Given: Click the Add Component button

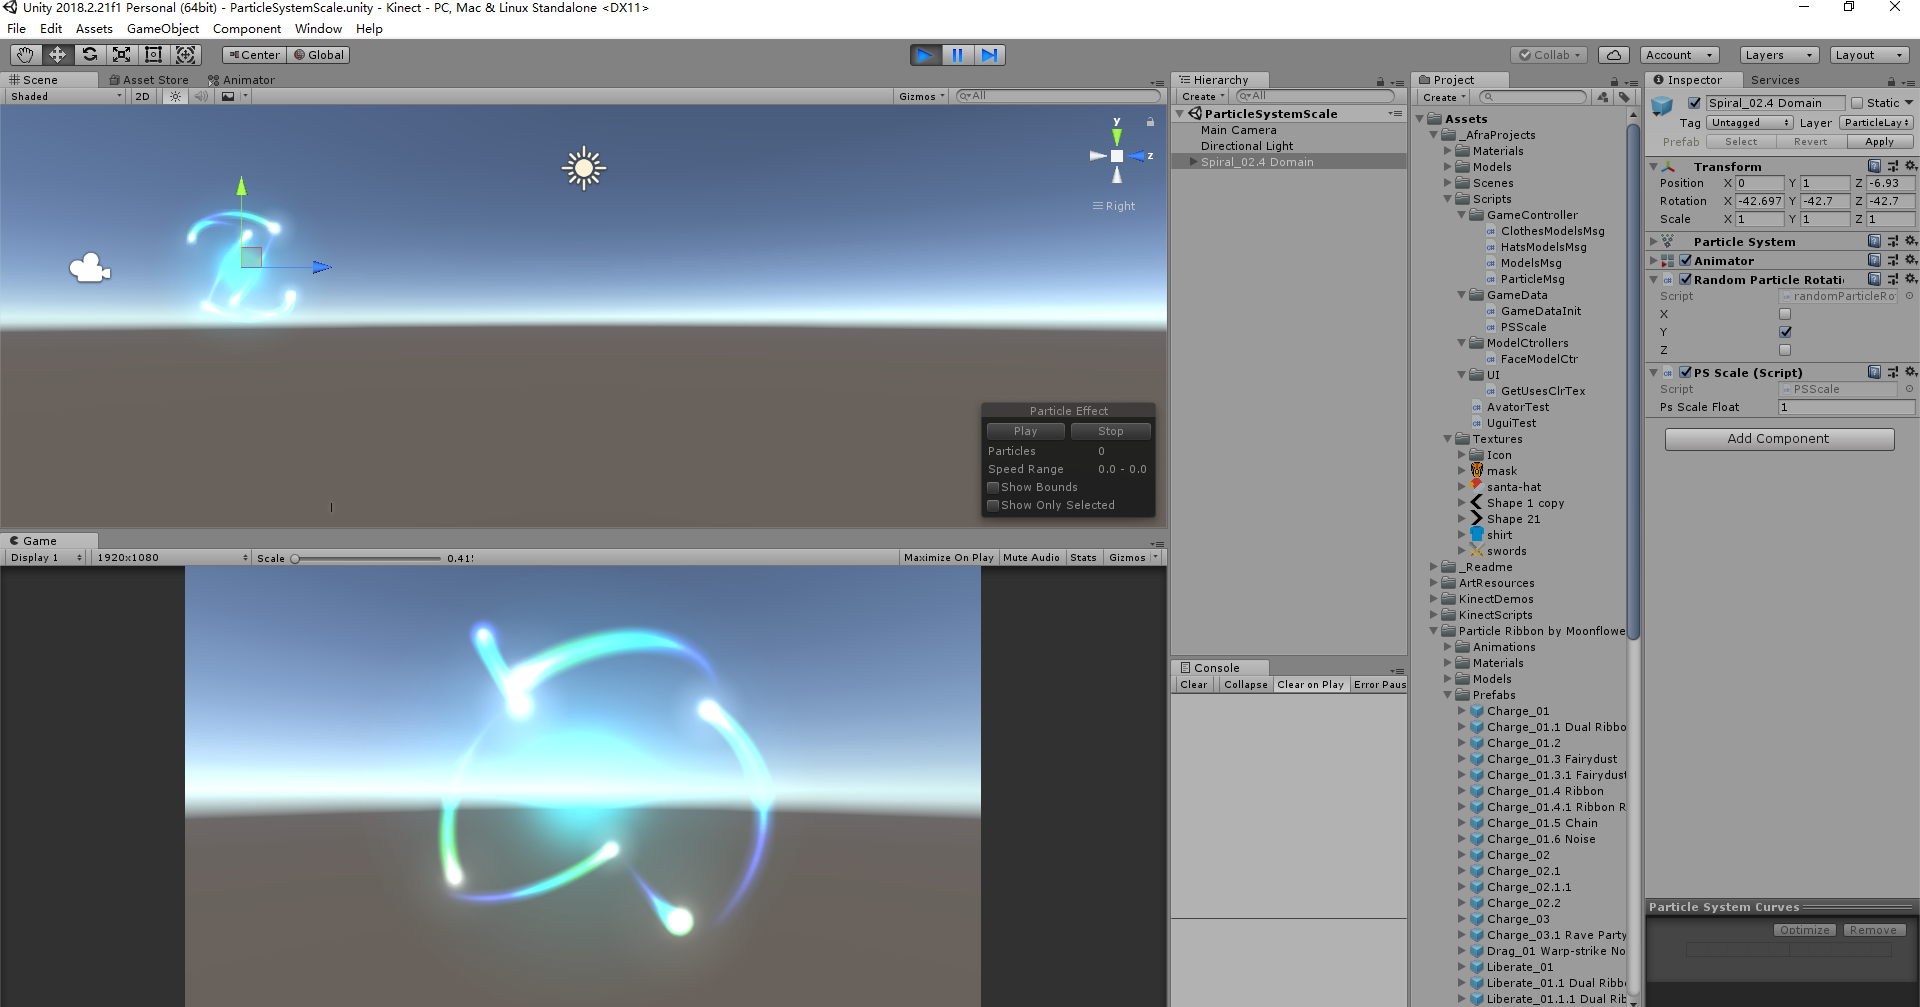Looking at the screenshot, I should click(x=1779, y=438).
